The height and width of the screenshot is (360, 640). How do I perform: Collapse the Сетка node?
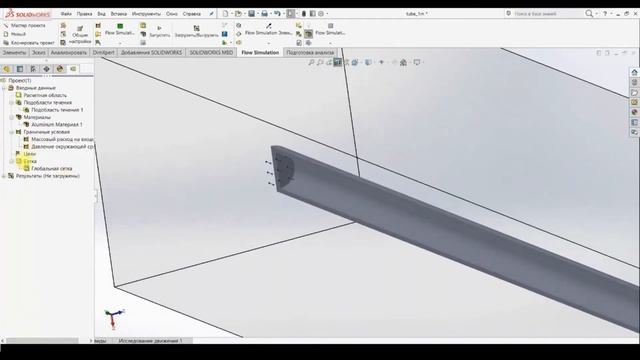(11, 162)
